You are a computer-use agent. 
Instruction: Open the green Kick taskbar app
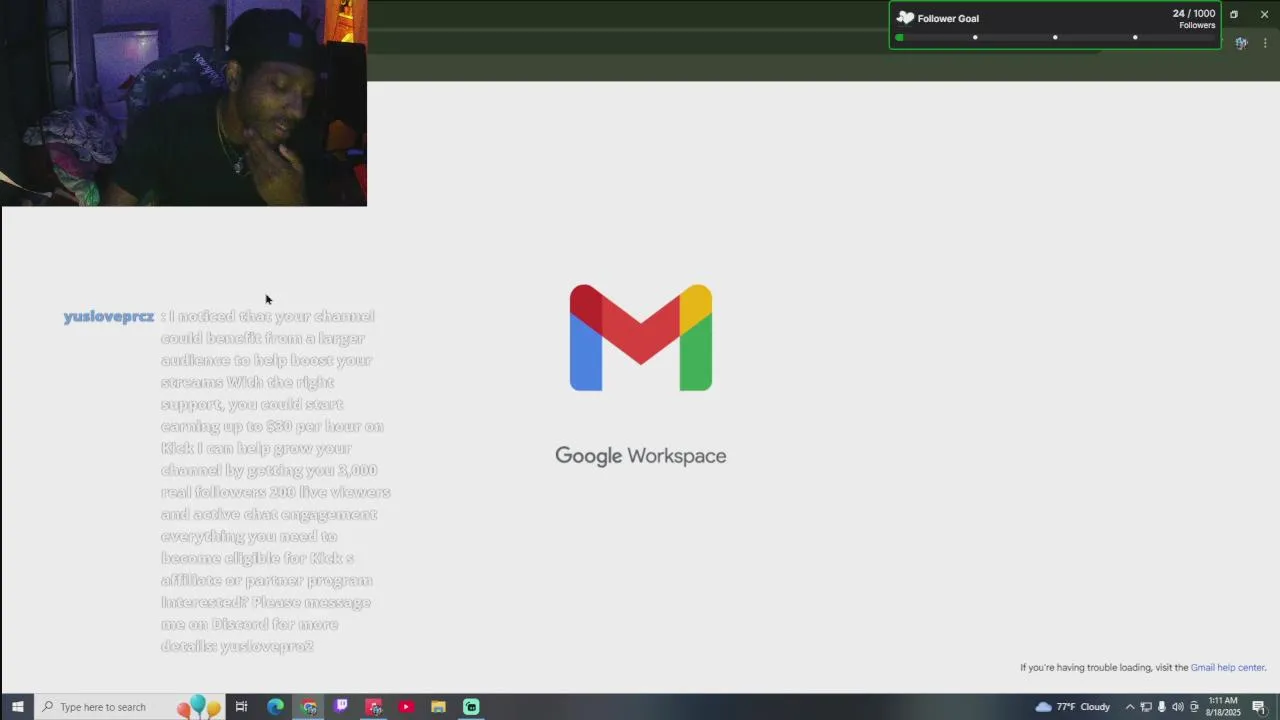coord(471,707)
